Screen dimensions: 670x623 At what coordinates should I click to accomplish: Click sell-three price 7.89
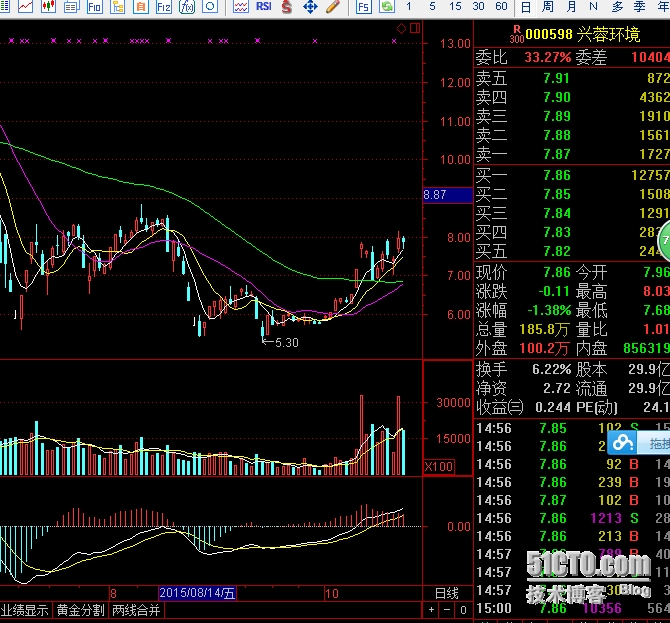pos(557,116)
